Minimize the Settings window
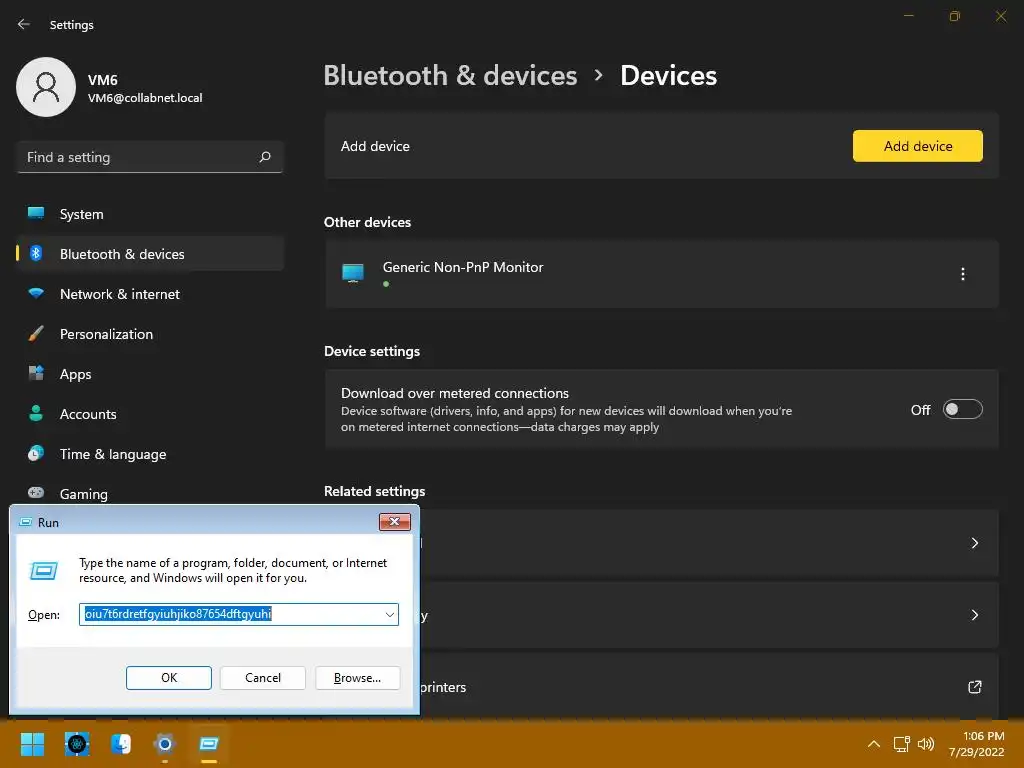 coord(908,16)
